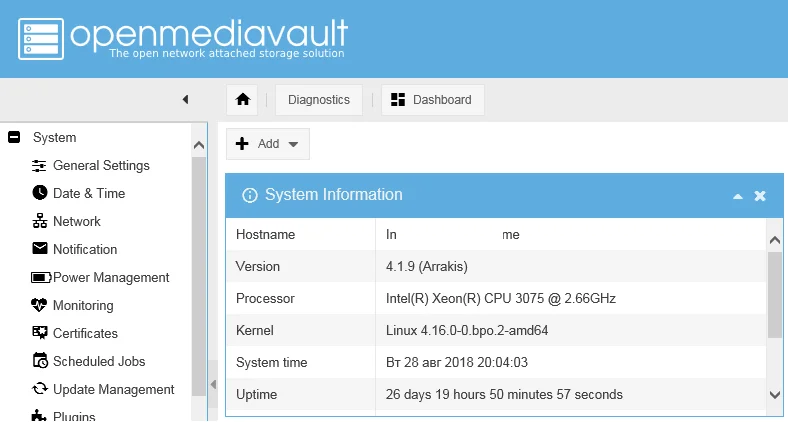Click the version value 4.1.9 (Arrakis)
The image size is (788, 422).
coord(427,267)
